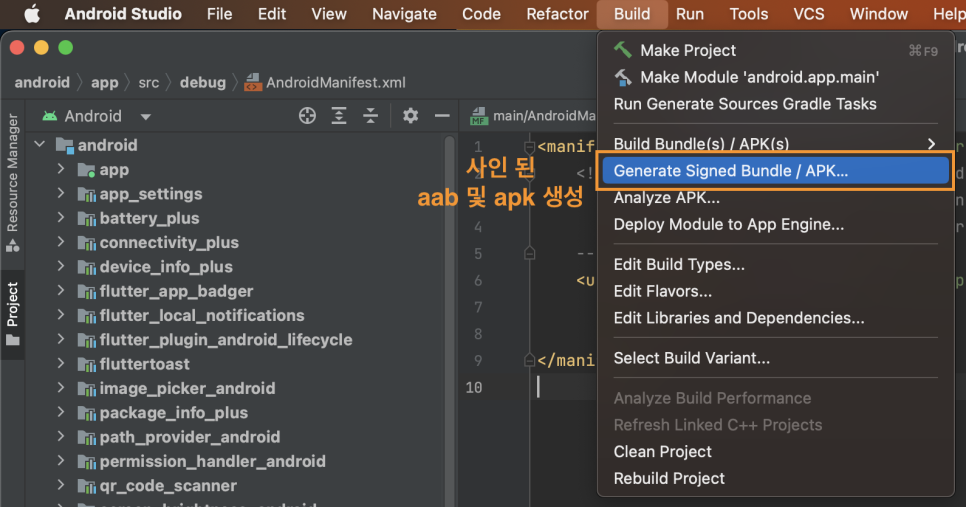Viewport: 966px width, 507px height.
Task: Click the Project sidebar folder icon
Action: pyautogui.click(x=12, y=340)
